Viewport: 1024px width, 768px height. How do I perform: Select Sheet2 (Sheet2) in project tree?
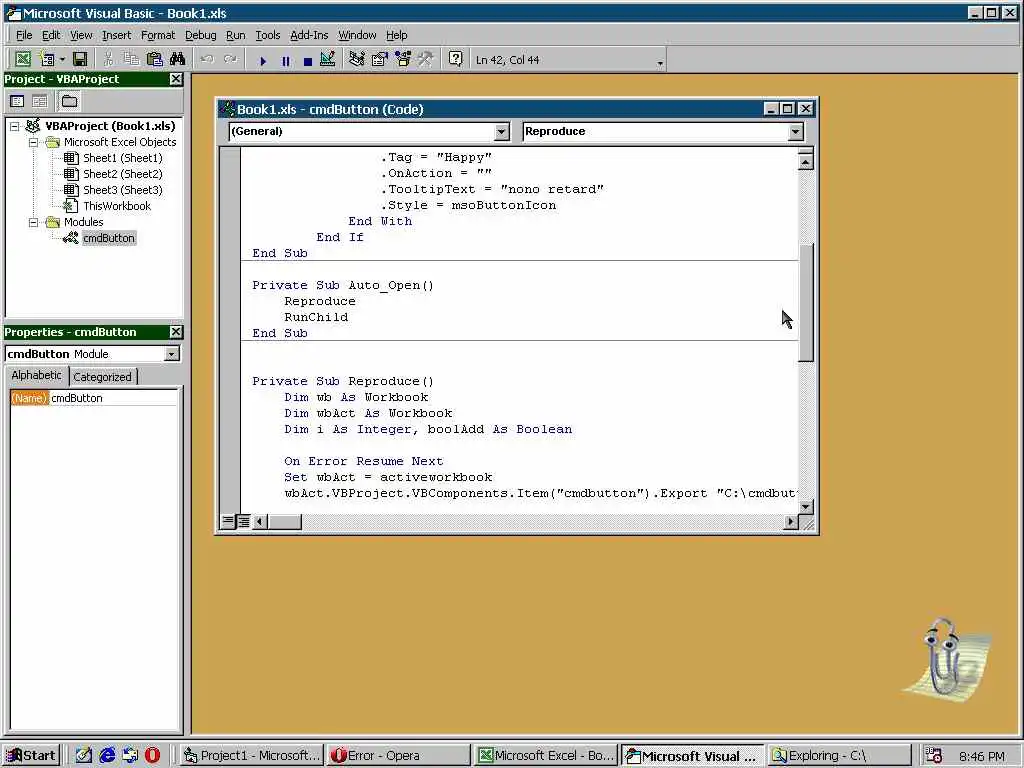point(123,174)
